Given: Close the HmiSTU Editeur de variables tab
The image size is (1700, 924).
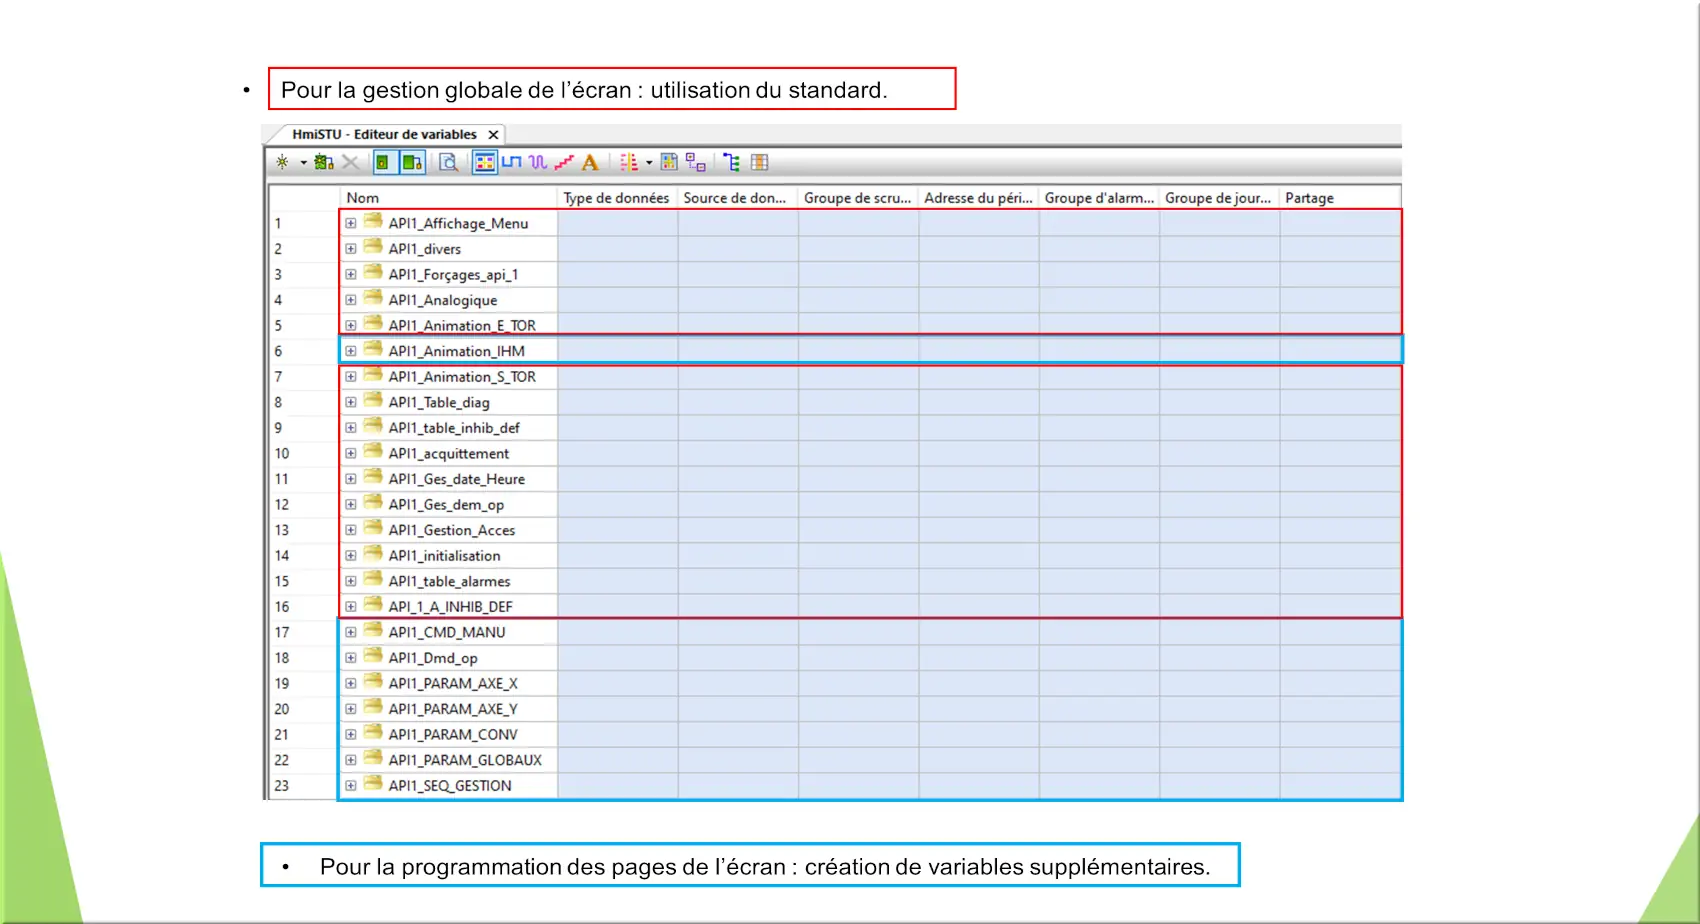Looking at the screenshot, I should pyautogui.click(x=493, y=134).
